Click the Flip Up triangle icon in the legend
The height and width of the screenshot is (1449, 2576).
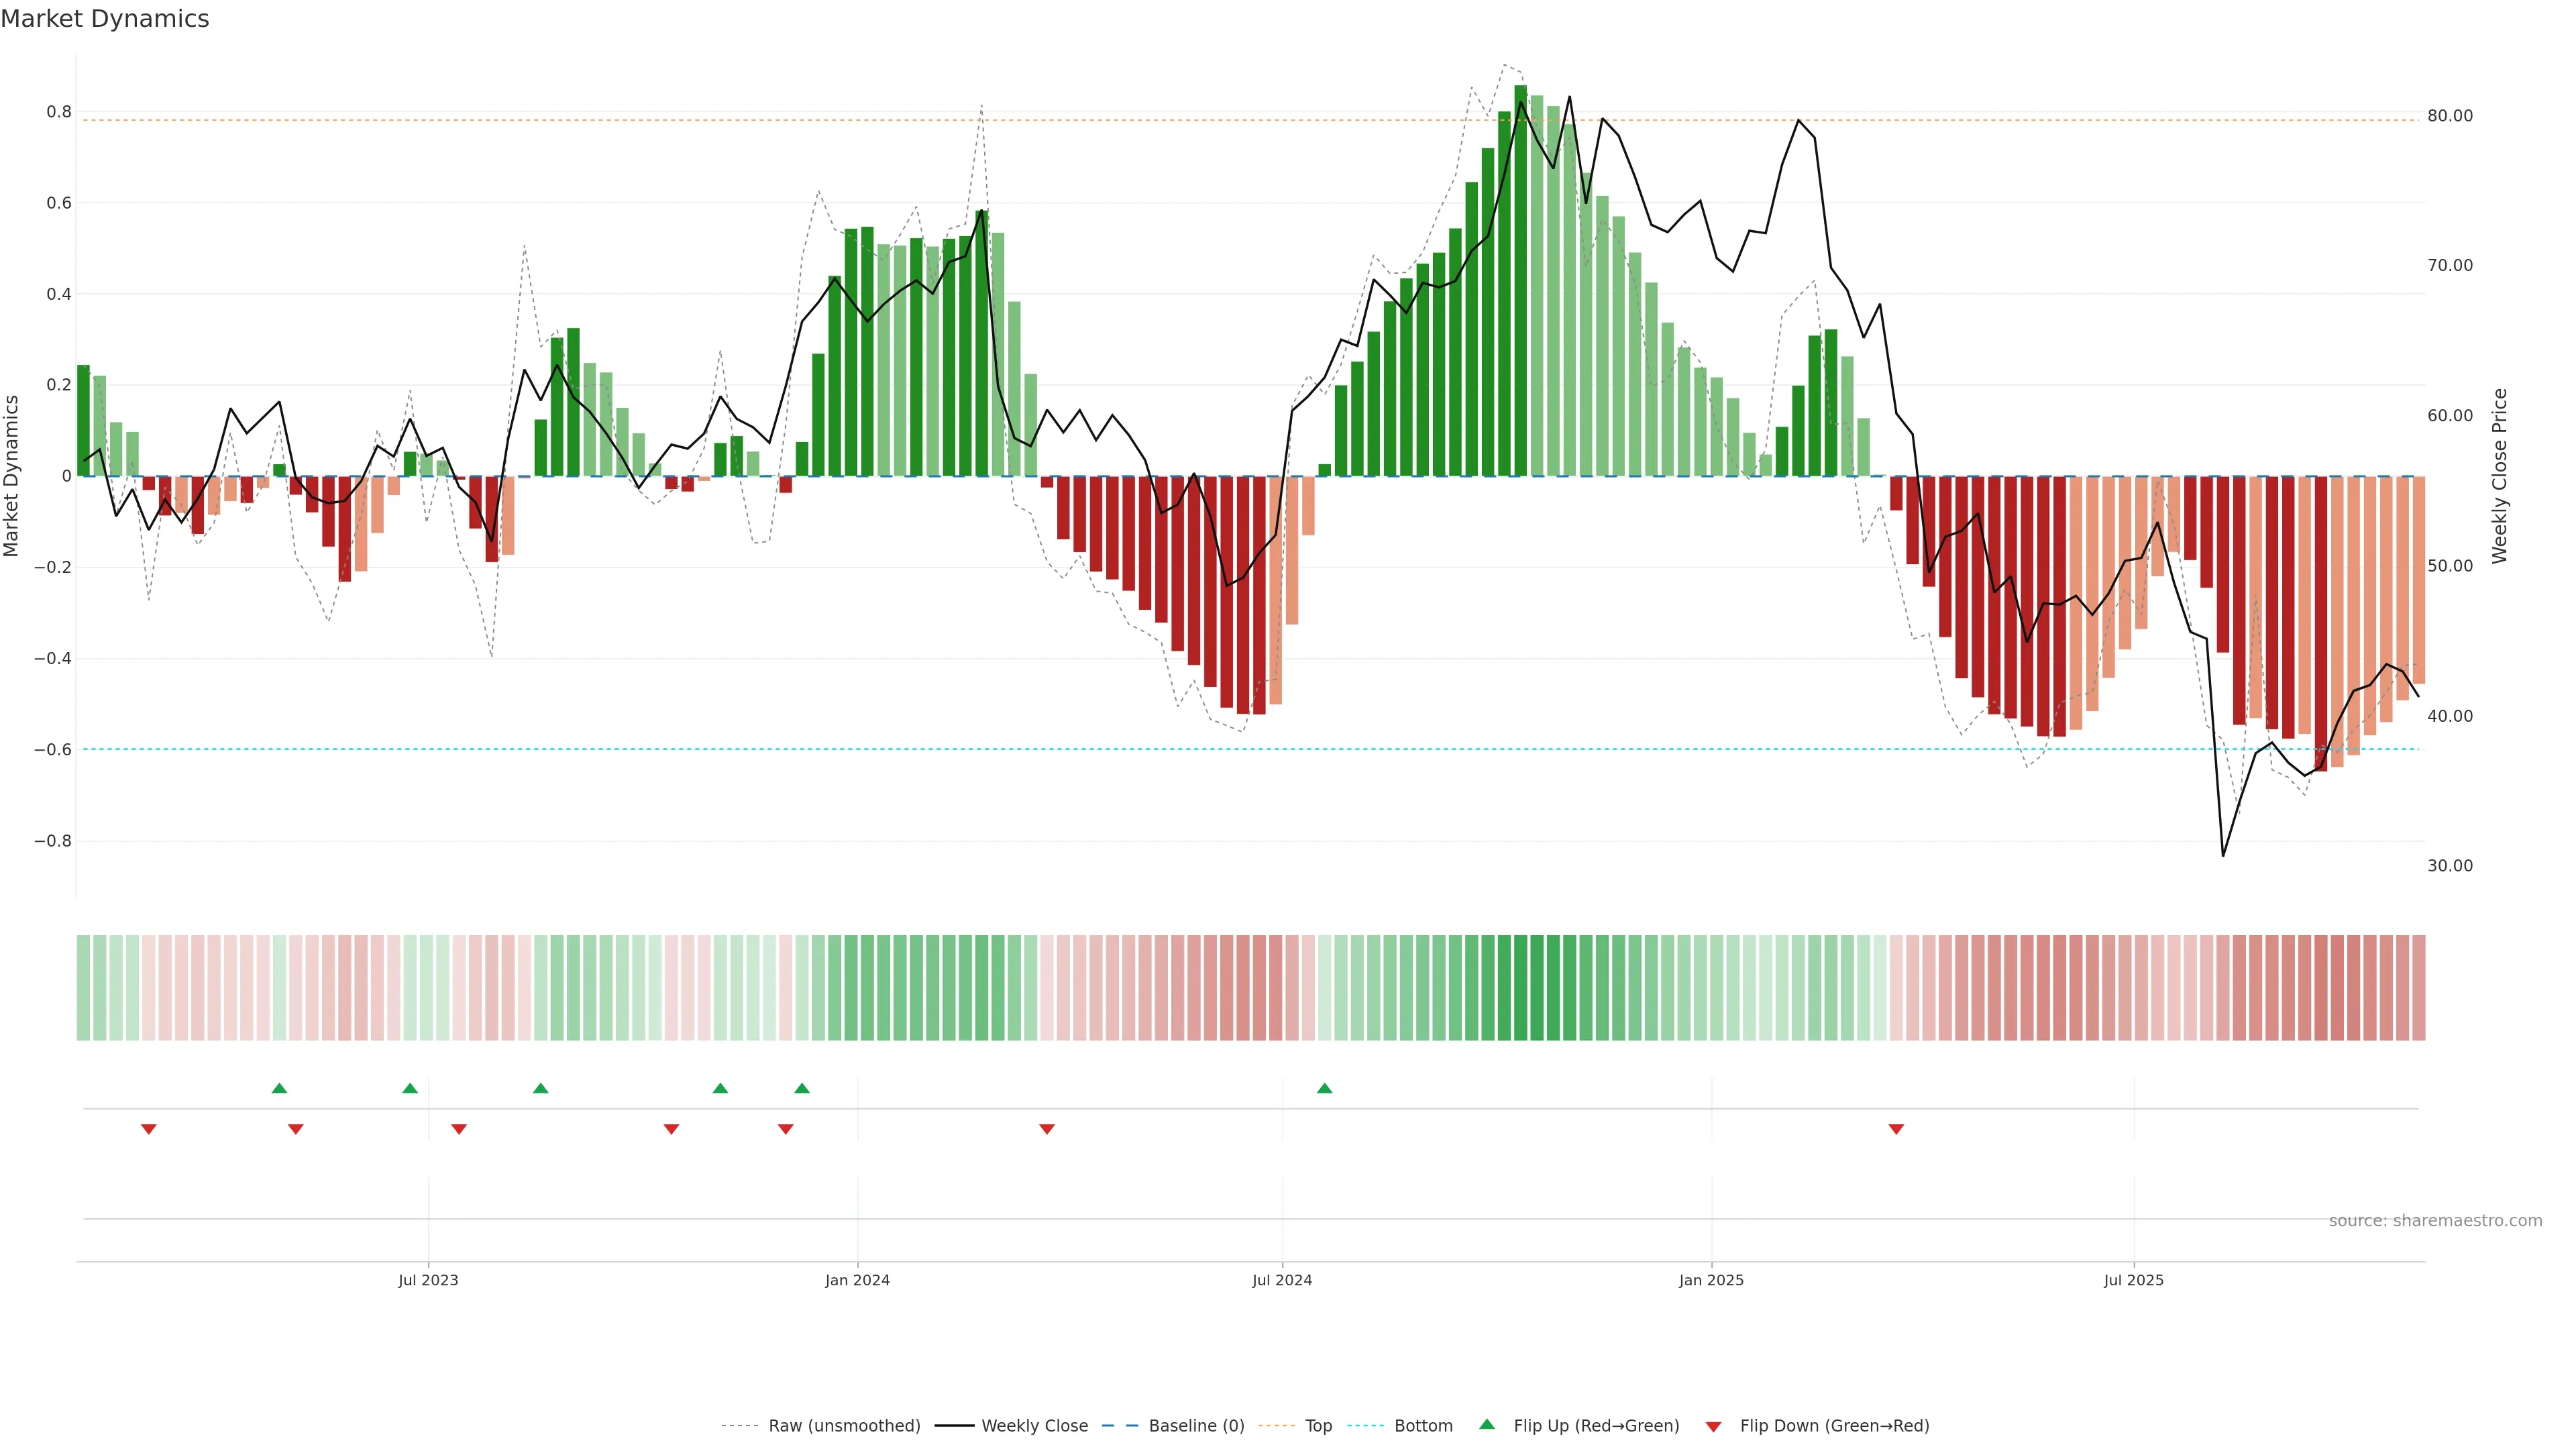tap(1486, 1424)
